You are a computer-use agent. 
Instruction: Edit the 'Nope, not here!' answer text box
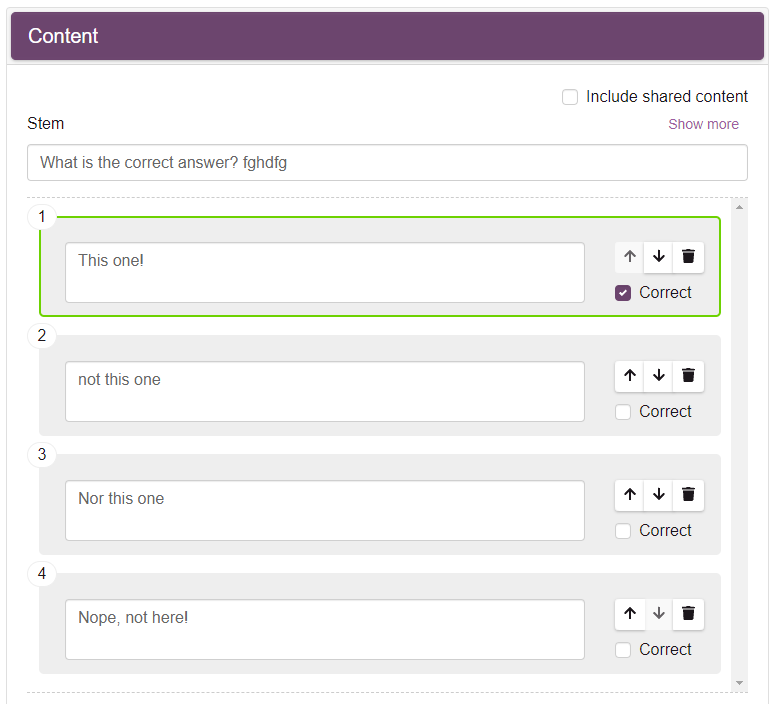pos(325,630)
